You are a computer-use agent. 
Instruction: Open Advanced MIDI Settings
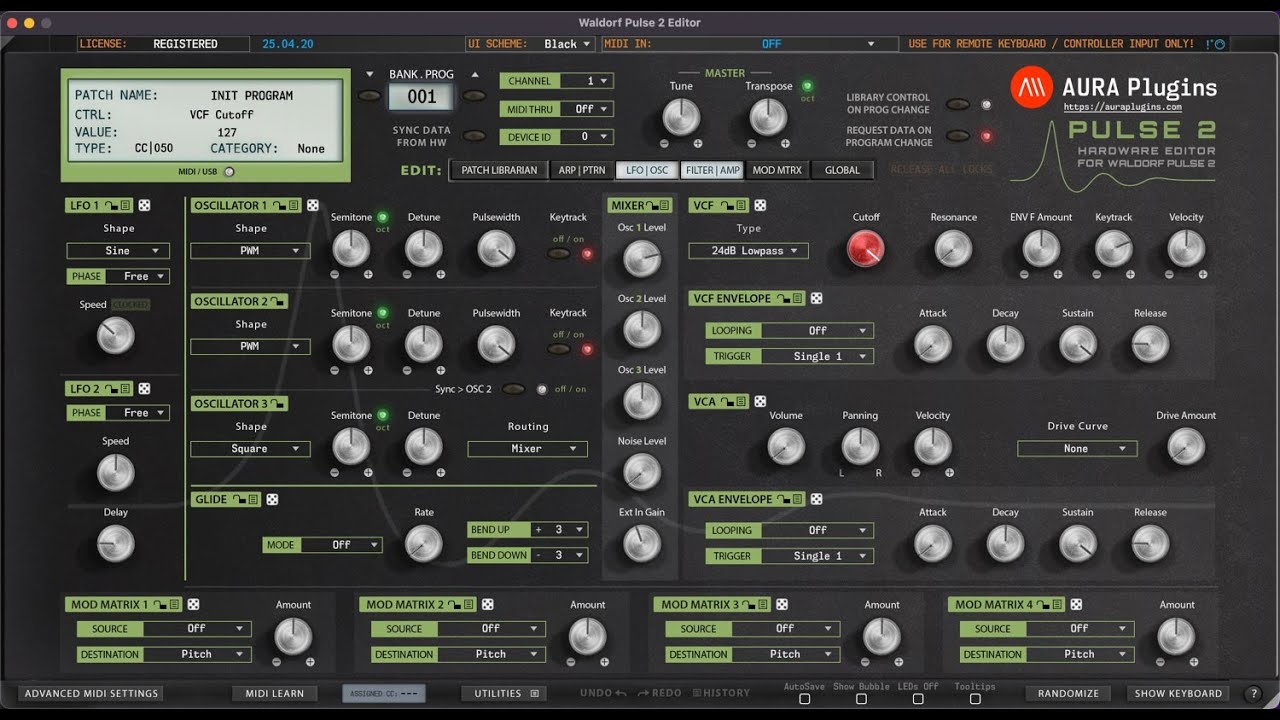point(91,693)
